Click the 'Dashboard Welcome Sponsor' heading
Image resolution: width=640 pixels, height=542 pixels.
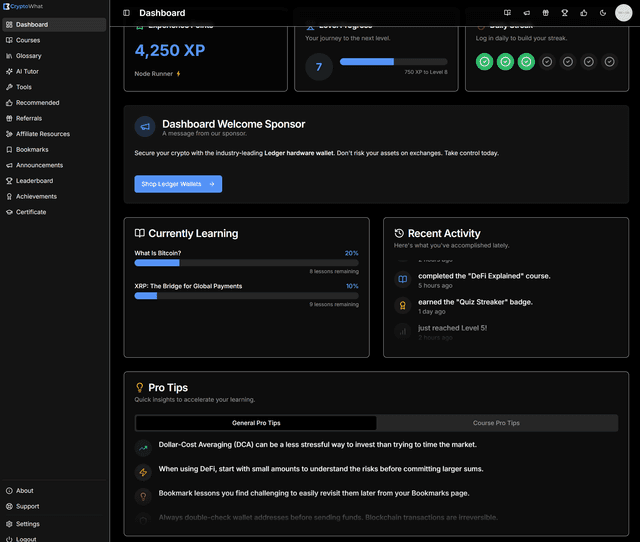pos(233,124)
